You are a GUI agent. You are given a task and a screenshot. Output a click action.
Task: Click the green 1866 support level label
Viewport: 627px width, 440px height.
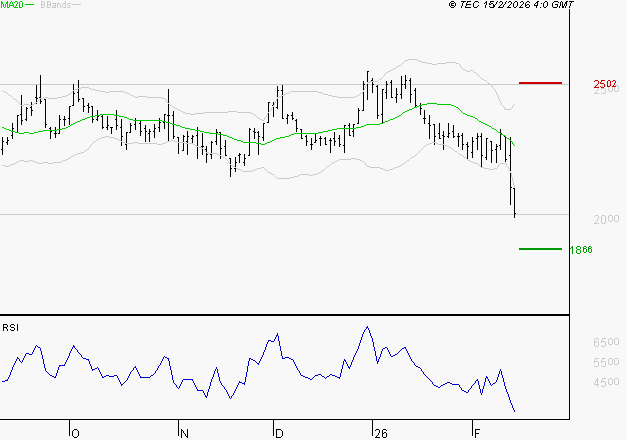pyautogui.click(x=581, y=250)
